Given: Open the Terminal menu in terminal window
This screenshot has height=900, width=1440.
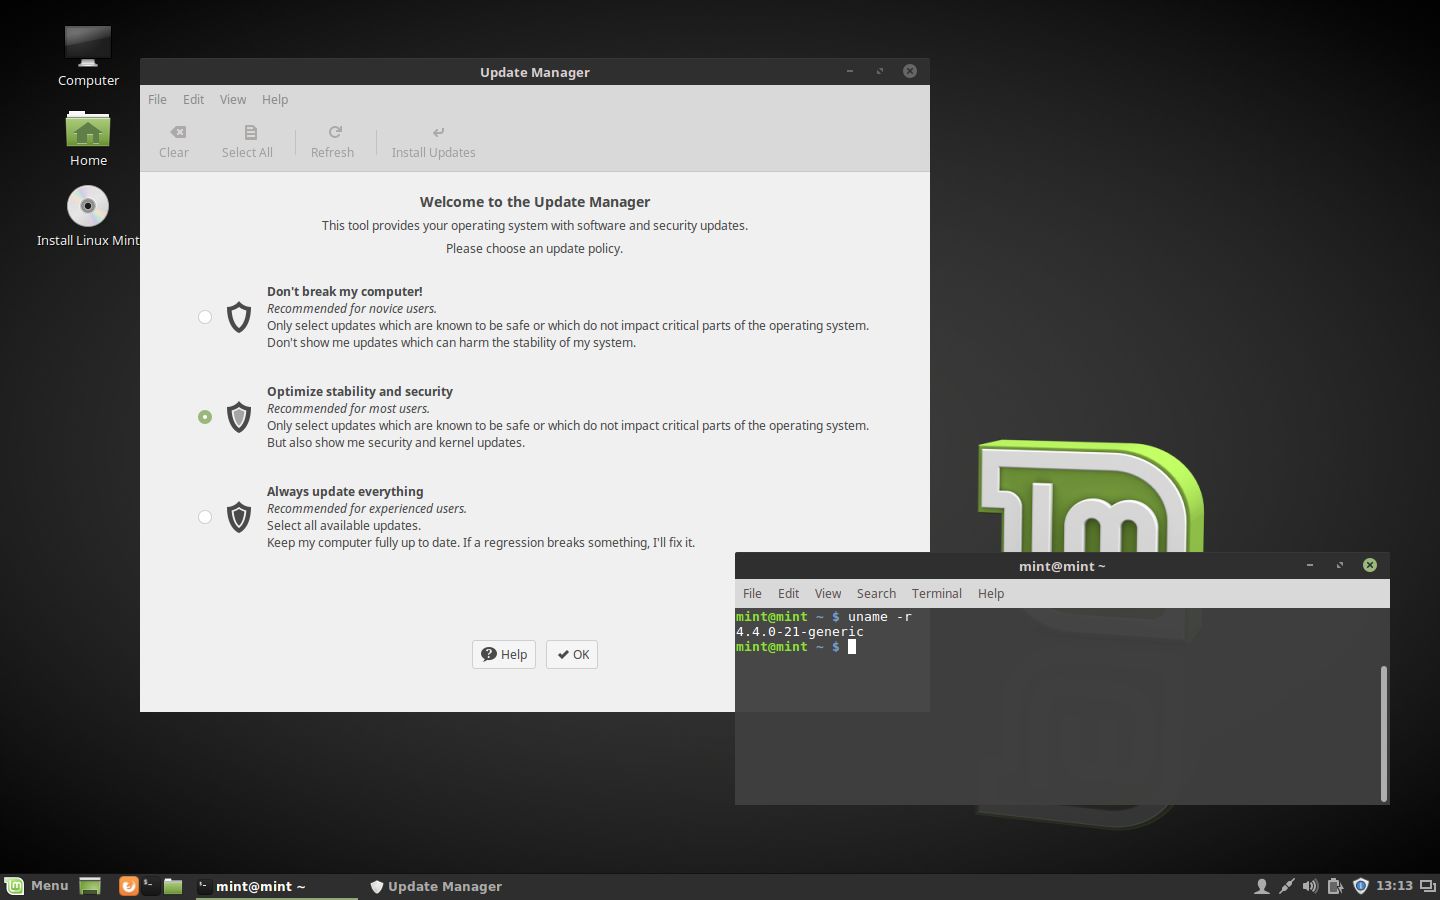Looking at the screenshot, I should point(936,593).
